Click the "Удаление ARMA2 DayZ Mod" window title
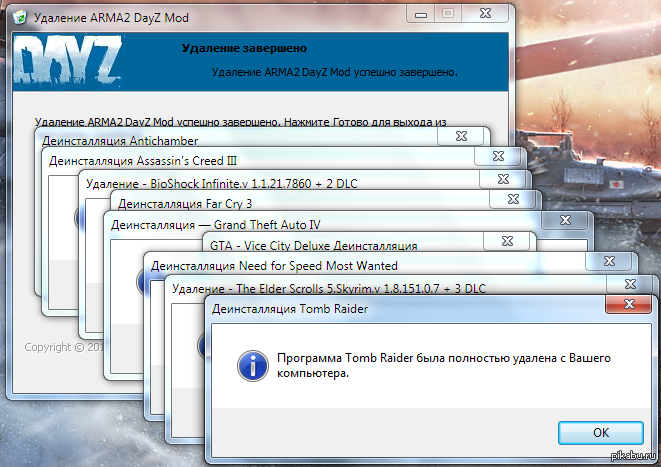Screen dimensions: 661x467 click(111, 18)
